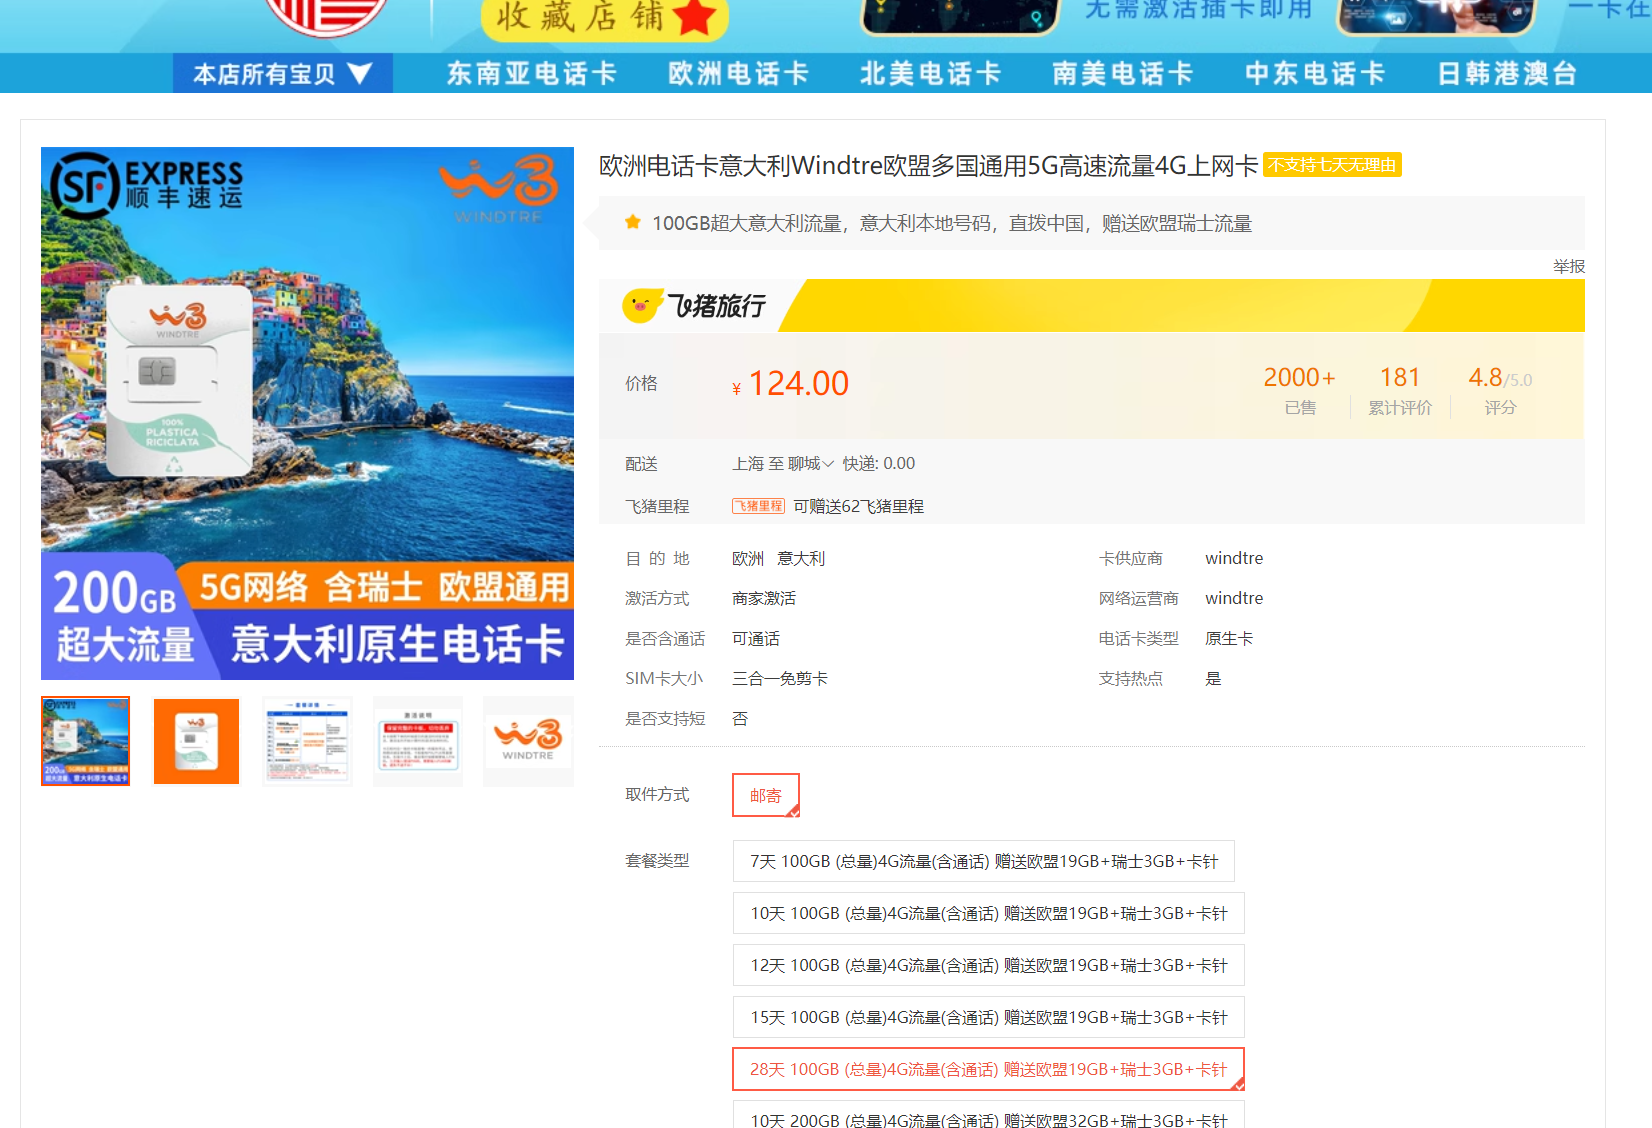Choose the 28天 100GB package option
The image size is (1652, 1128).
click(989, 1069)
